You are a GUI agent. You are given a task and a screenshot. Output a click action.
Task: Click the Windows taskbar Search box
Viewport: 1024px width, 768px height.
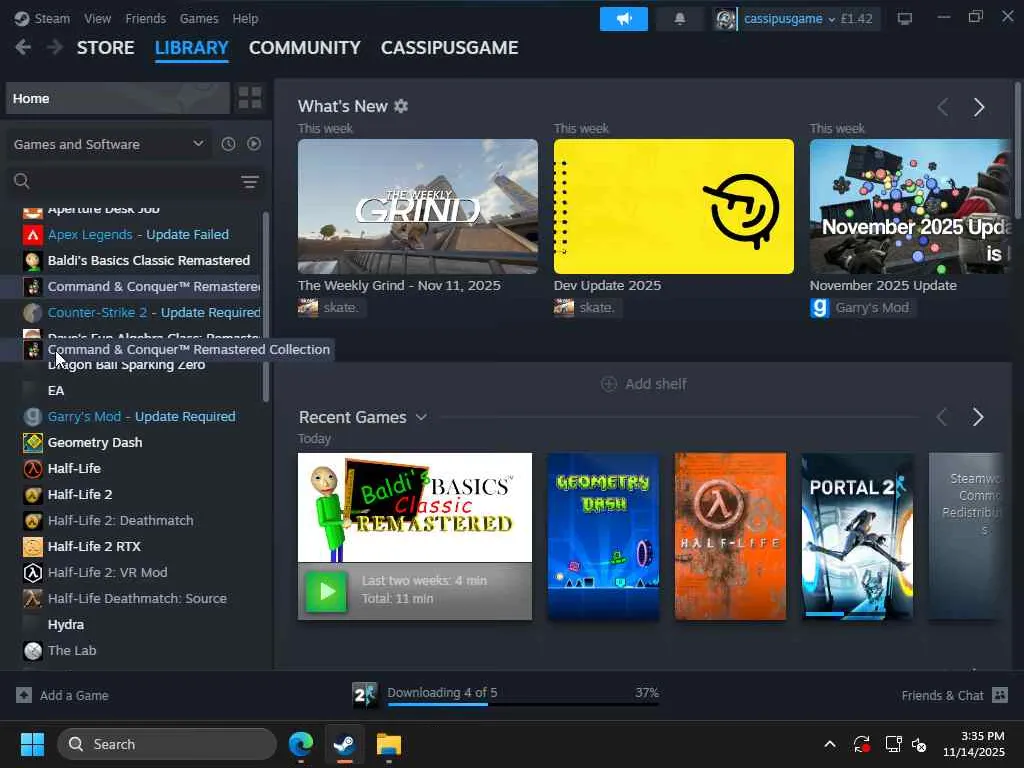point(167,744)
